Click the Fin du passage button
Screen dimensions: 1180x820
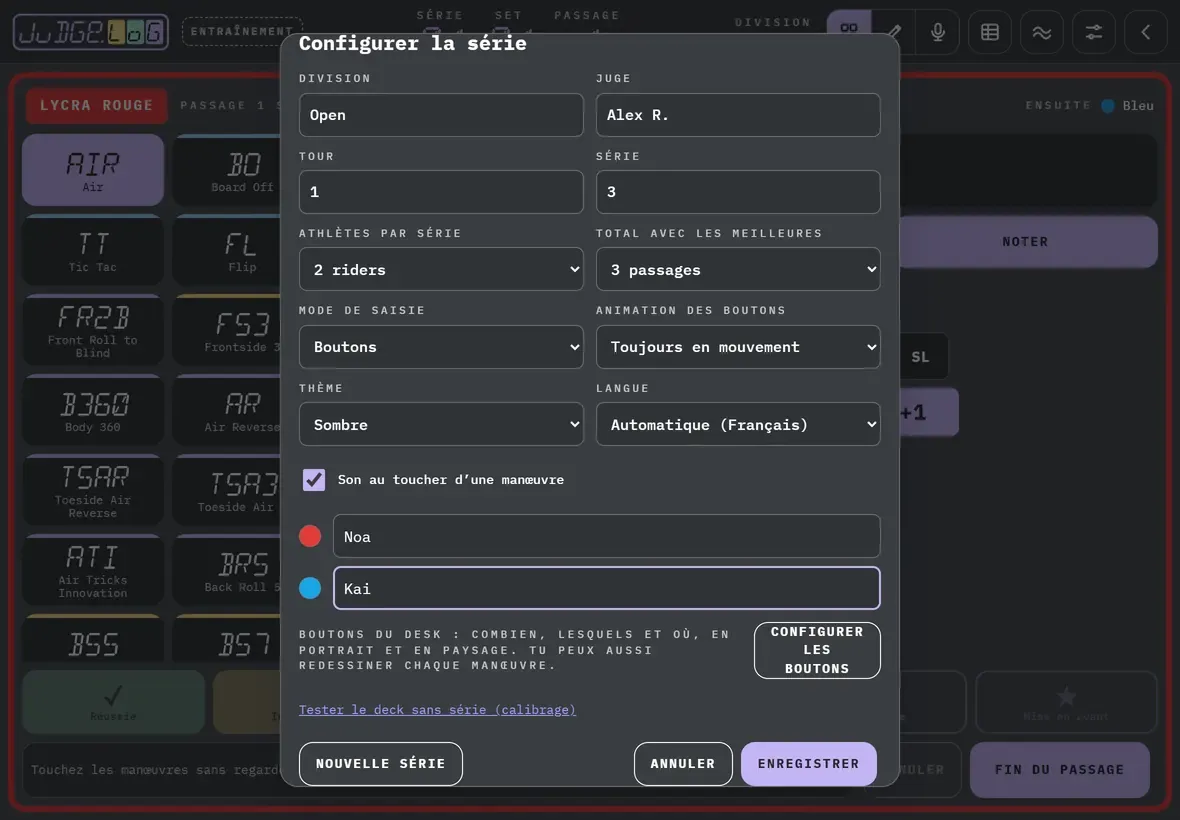click(x=1059, y=770)
